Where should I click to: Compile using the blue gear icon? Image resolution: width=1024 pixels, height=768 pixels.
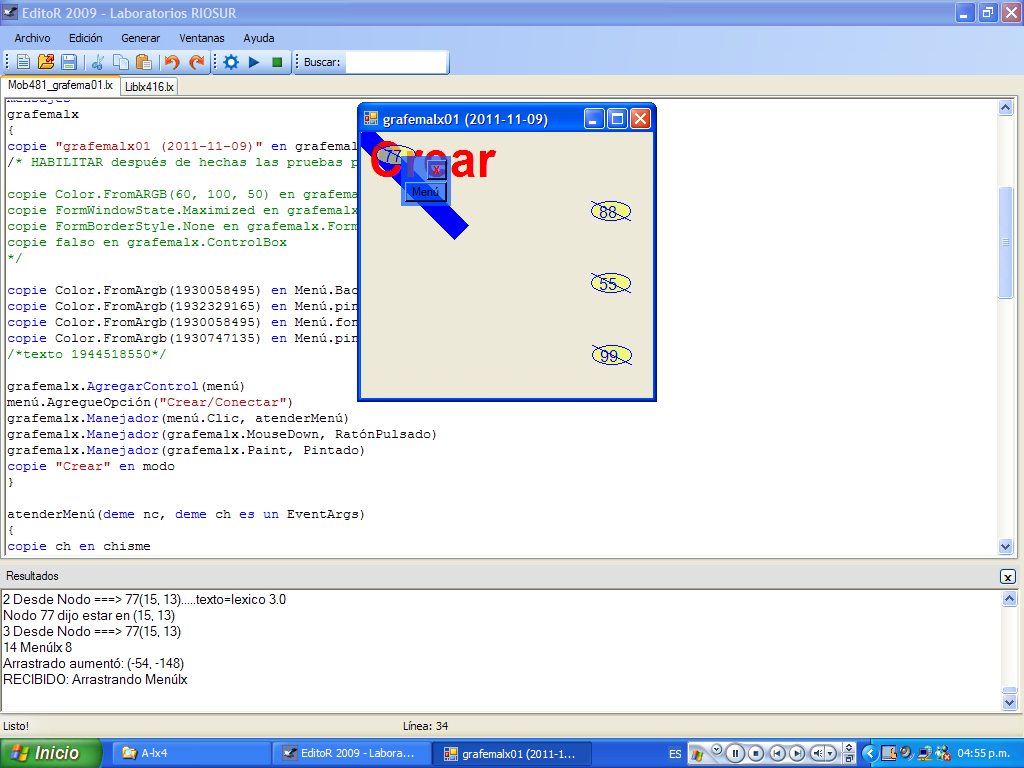pos(231,62)
